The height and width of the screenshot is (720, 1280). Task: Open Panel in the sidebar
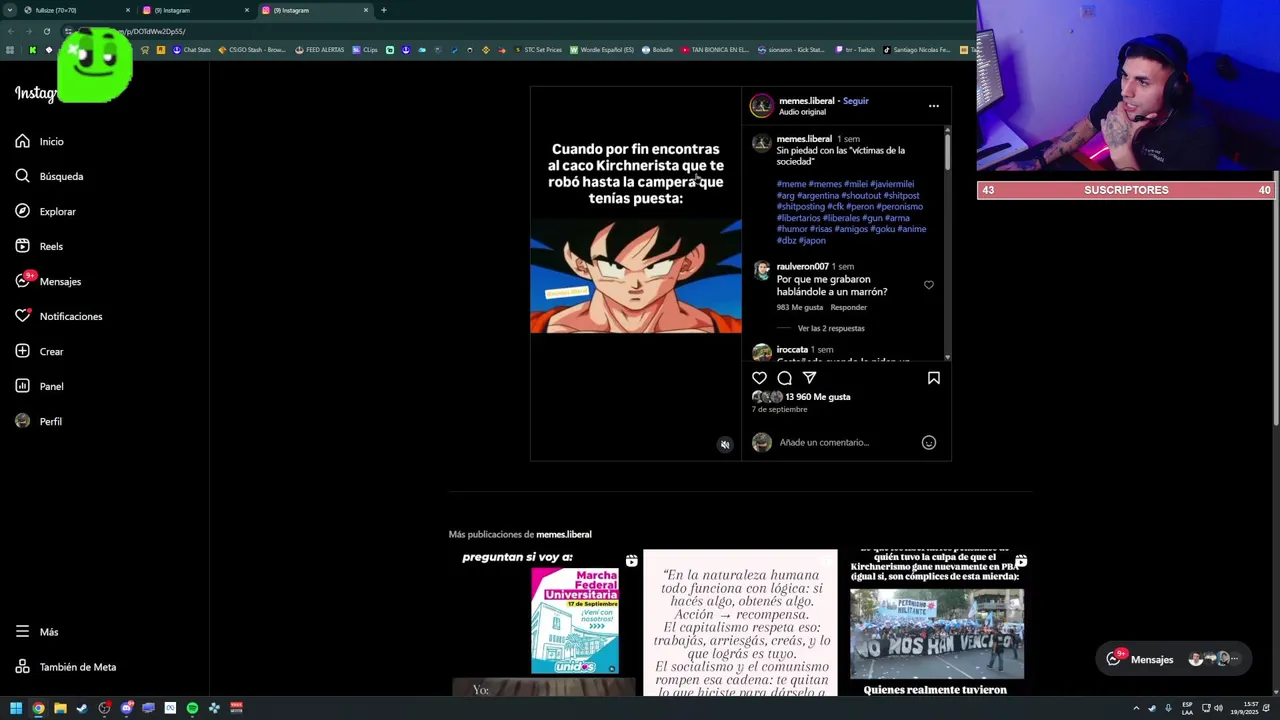[x=40, y=387]
